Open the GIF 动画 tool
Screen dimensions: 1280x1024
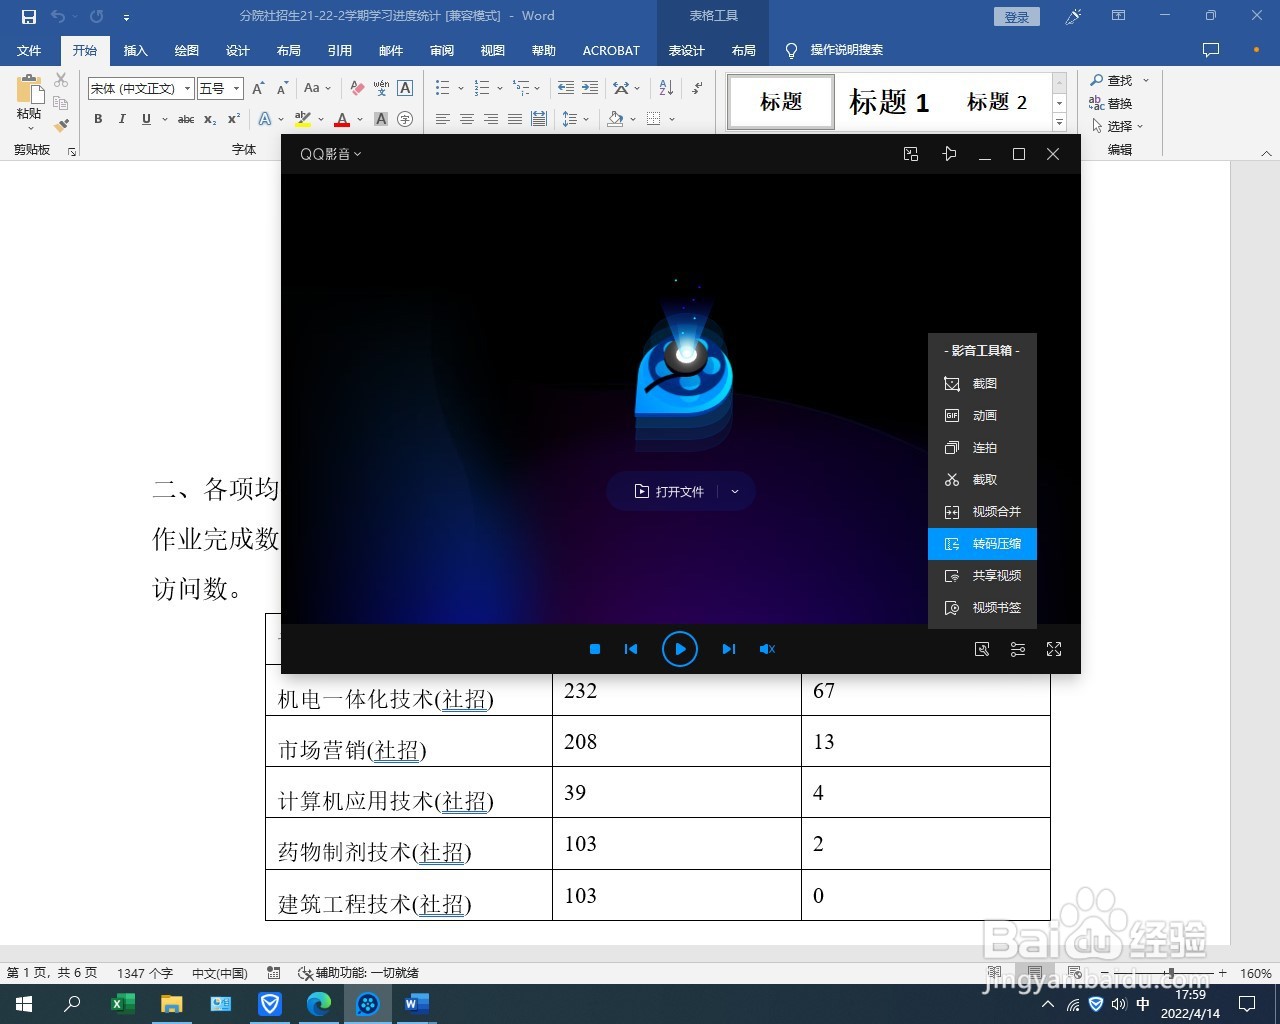983,415
